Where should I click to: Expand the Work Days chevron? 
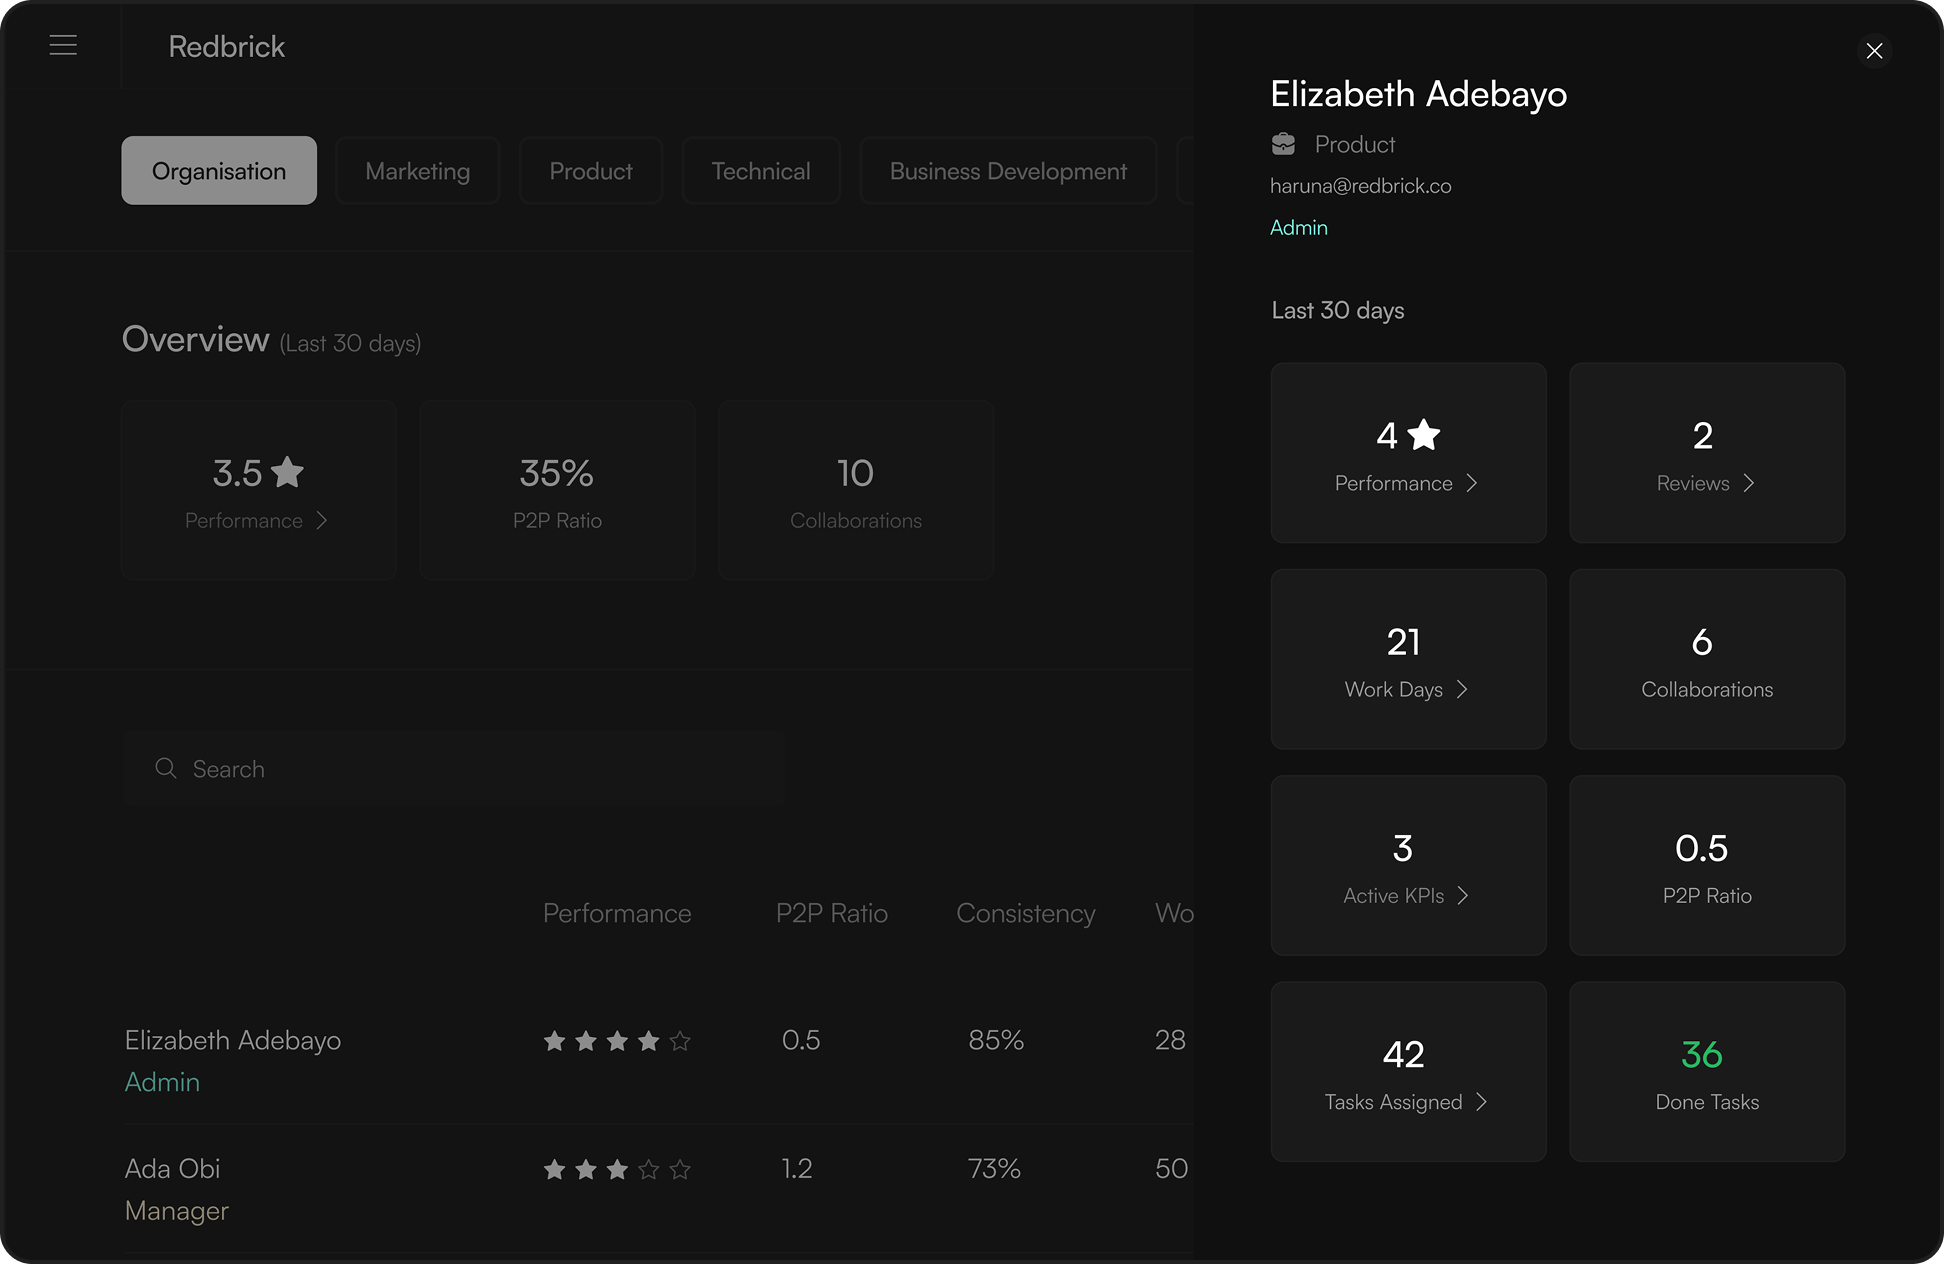coord(1462,689)
